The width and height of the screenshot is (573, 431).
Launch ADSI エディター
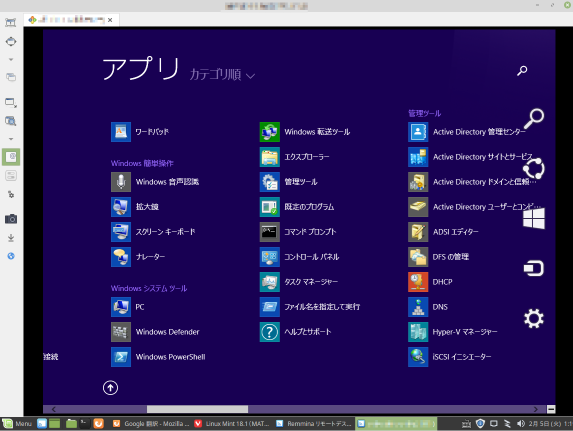[443, 232]
